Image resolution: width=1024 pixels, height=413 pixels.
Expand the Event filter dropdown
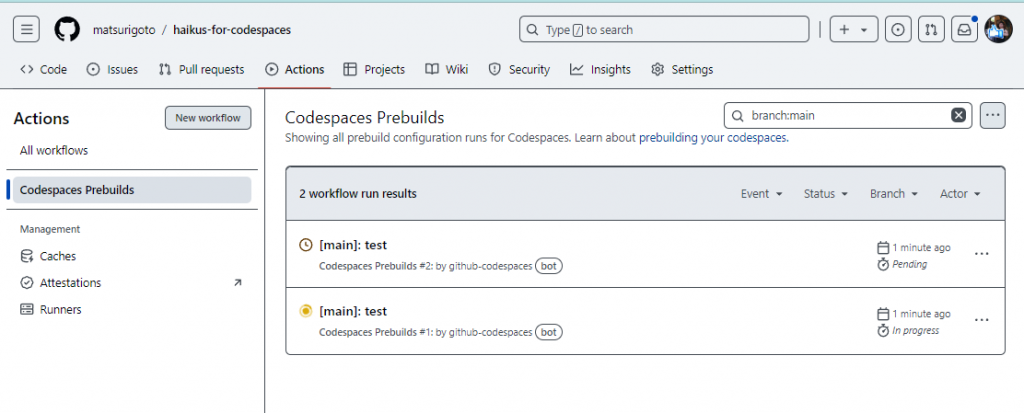click(761, 194)
